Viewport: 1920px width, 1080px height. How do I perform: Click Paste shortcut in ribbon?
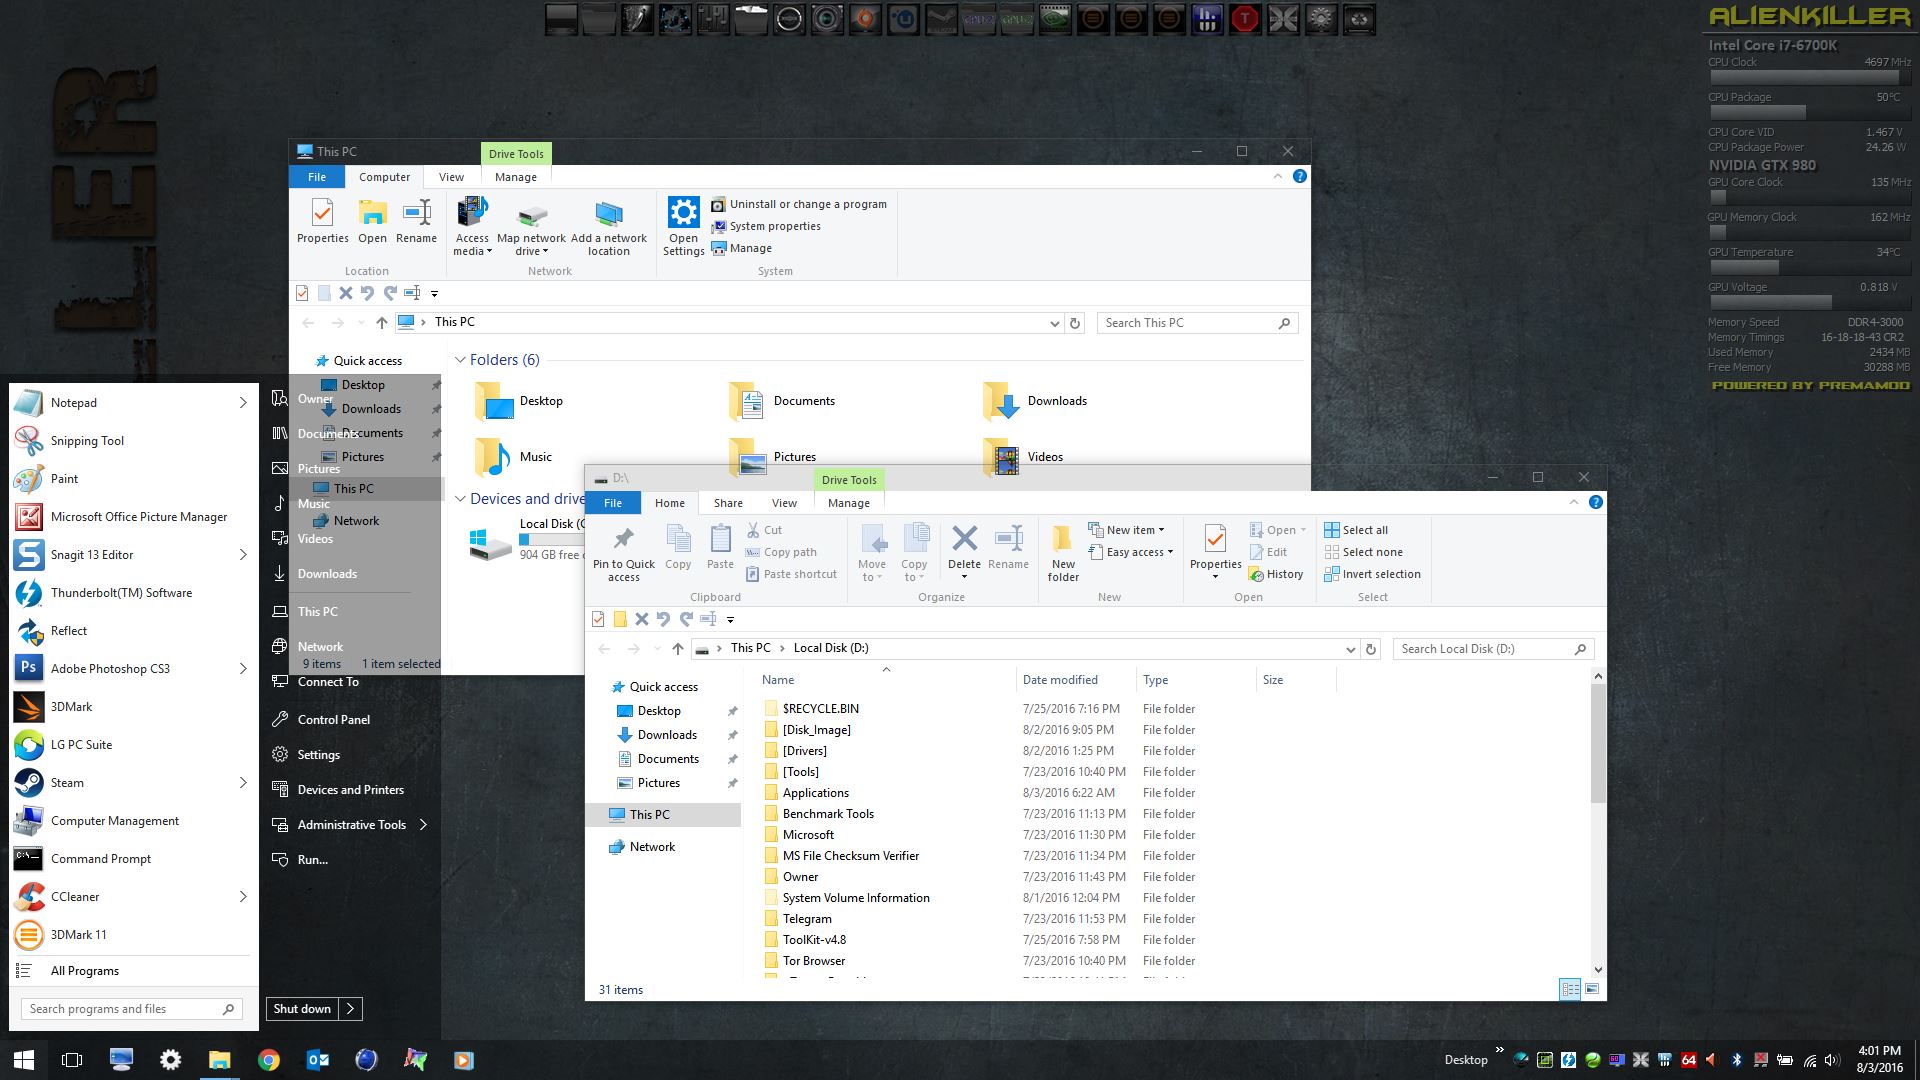(x=792, y=574)
